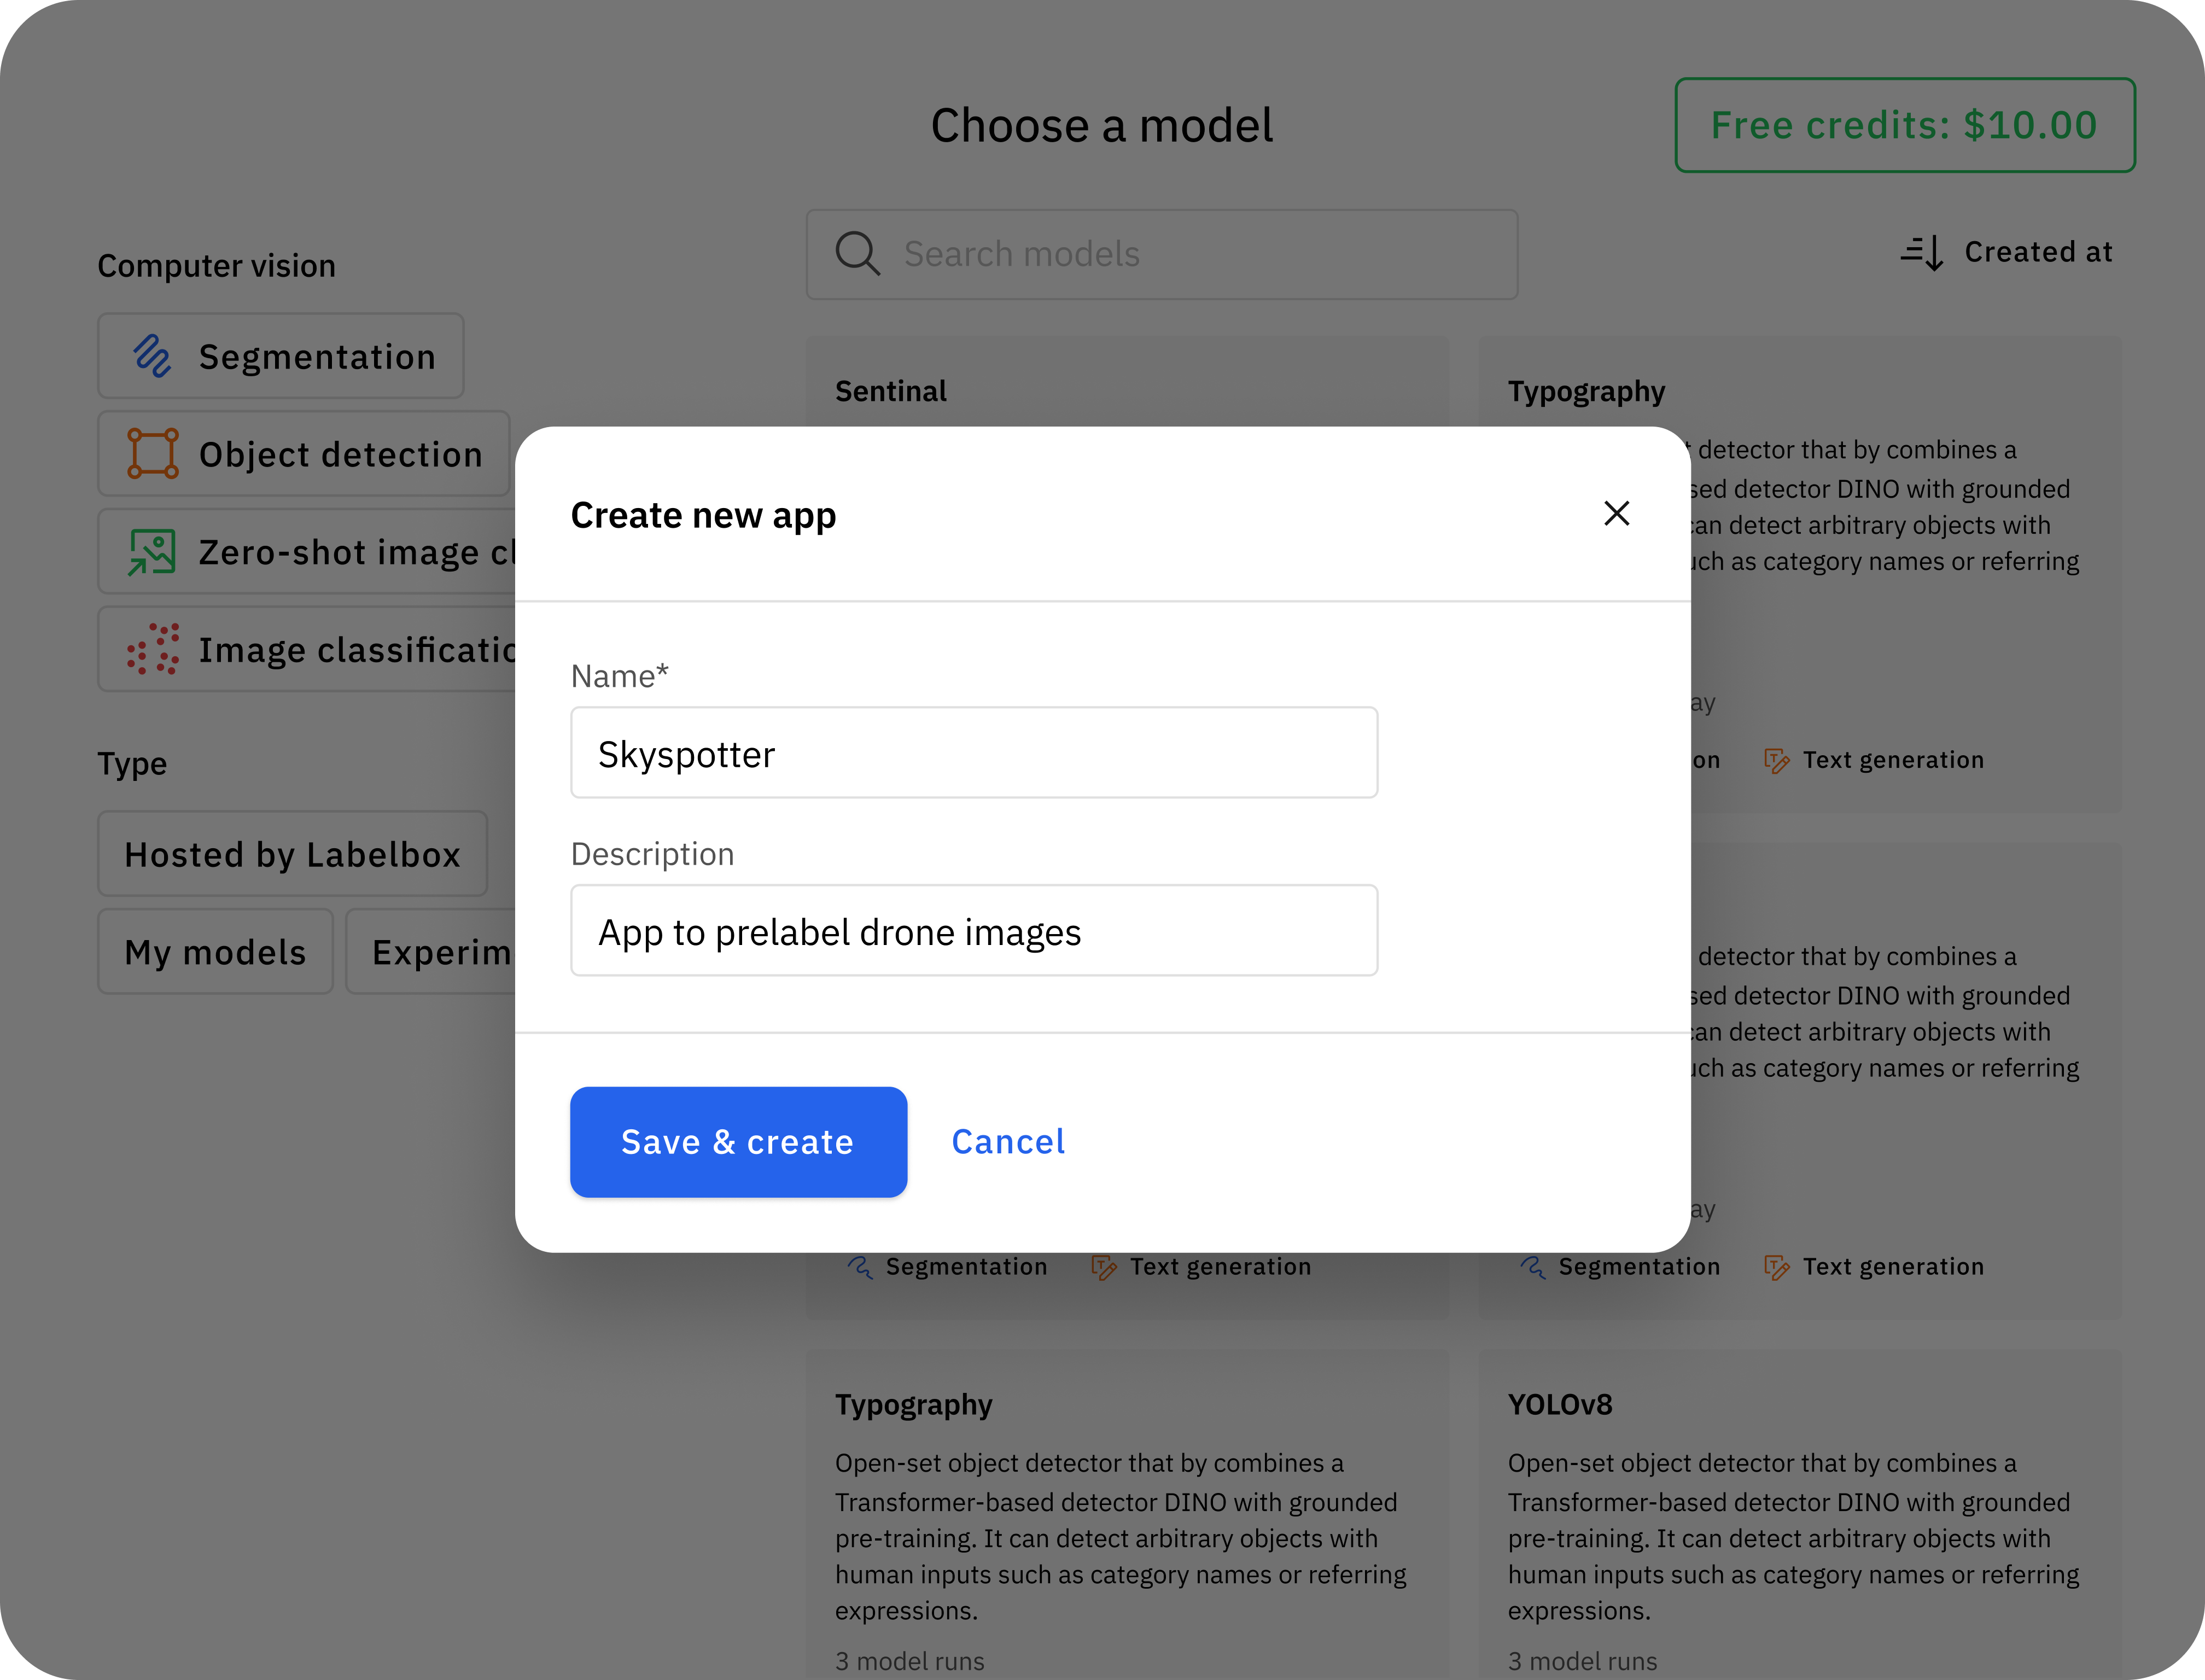This screenshot has height=1680, width=2205.
Task: Click 3 model runs under YOLOv8 card
Action: pyautogui.click(x=1583, y=1661)
